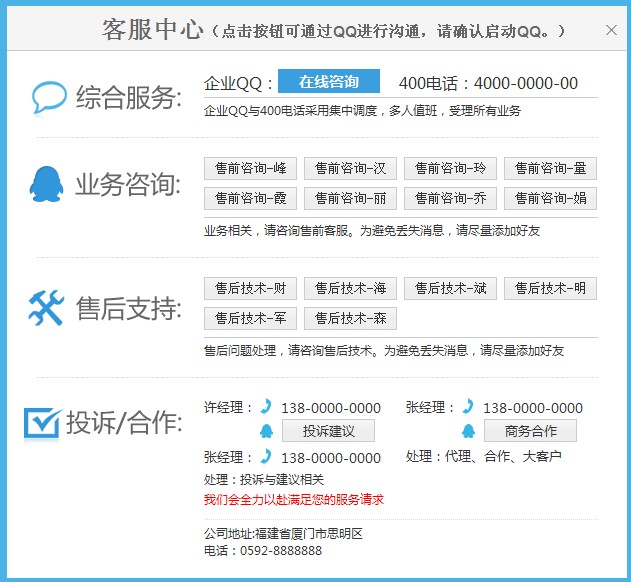Click the 客服中心 title text

(x=153, y=30)
